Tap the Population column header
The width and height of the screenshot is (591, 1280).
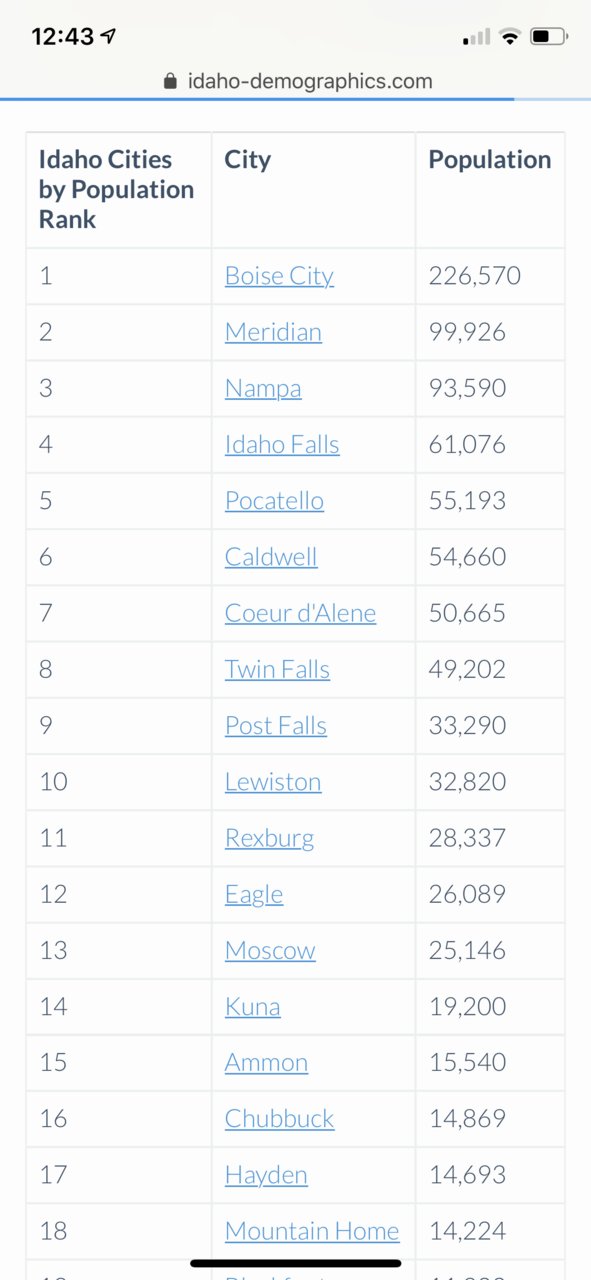pos(490,160)
